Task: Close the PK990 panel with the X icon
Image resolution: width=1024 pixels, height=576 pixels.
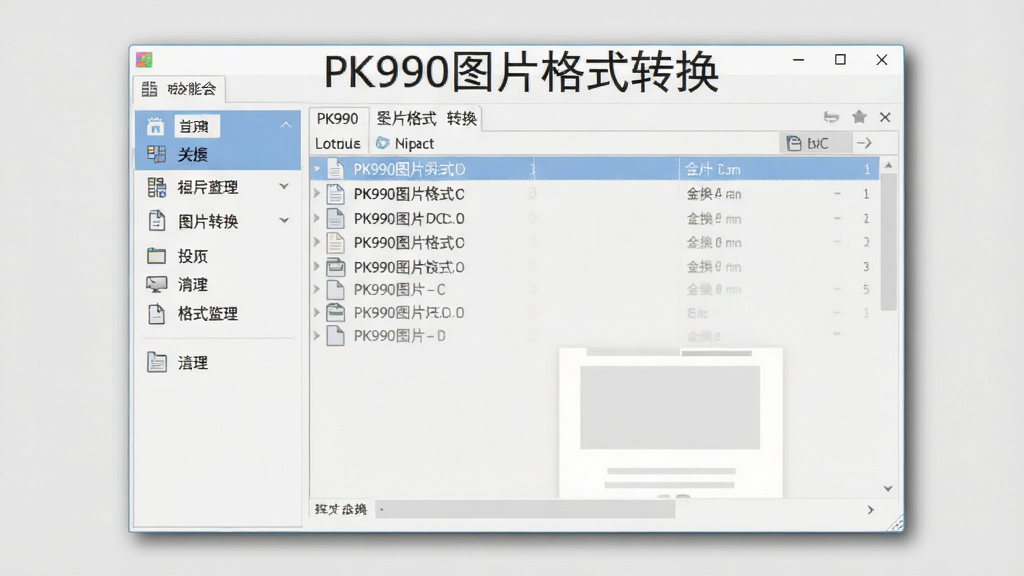Action: (885, 117)
